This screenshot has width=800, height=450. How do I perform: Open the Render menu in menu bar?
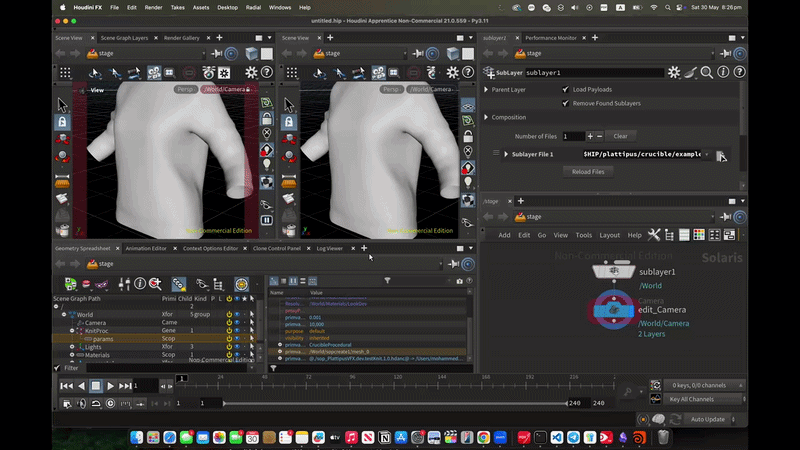(153, 8)
